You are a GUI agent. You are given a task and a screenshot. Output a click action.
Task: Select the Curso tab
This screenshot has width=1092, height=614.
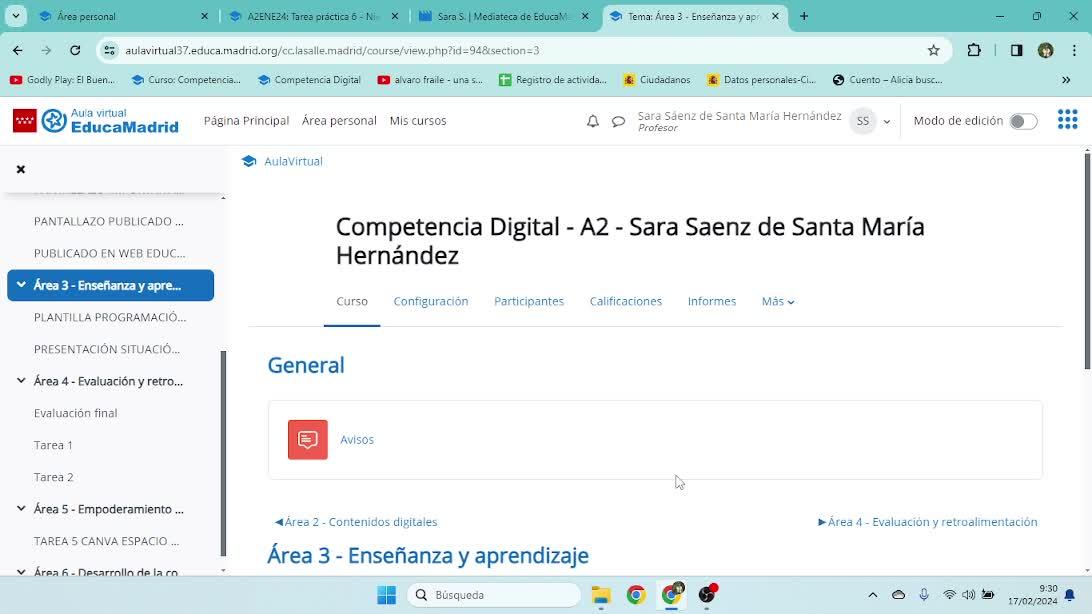coord(352,301)
